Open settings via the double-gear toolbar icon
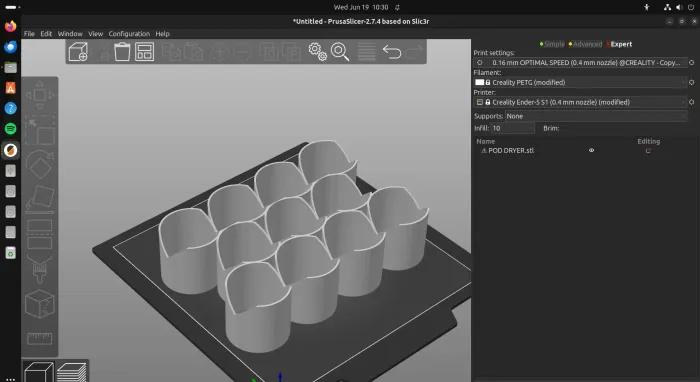 pyautogui.click(x=317, y=52)
